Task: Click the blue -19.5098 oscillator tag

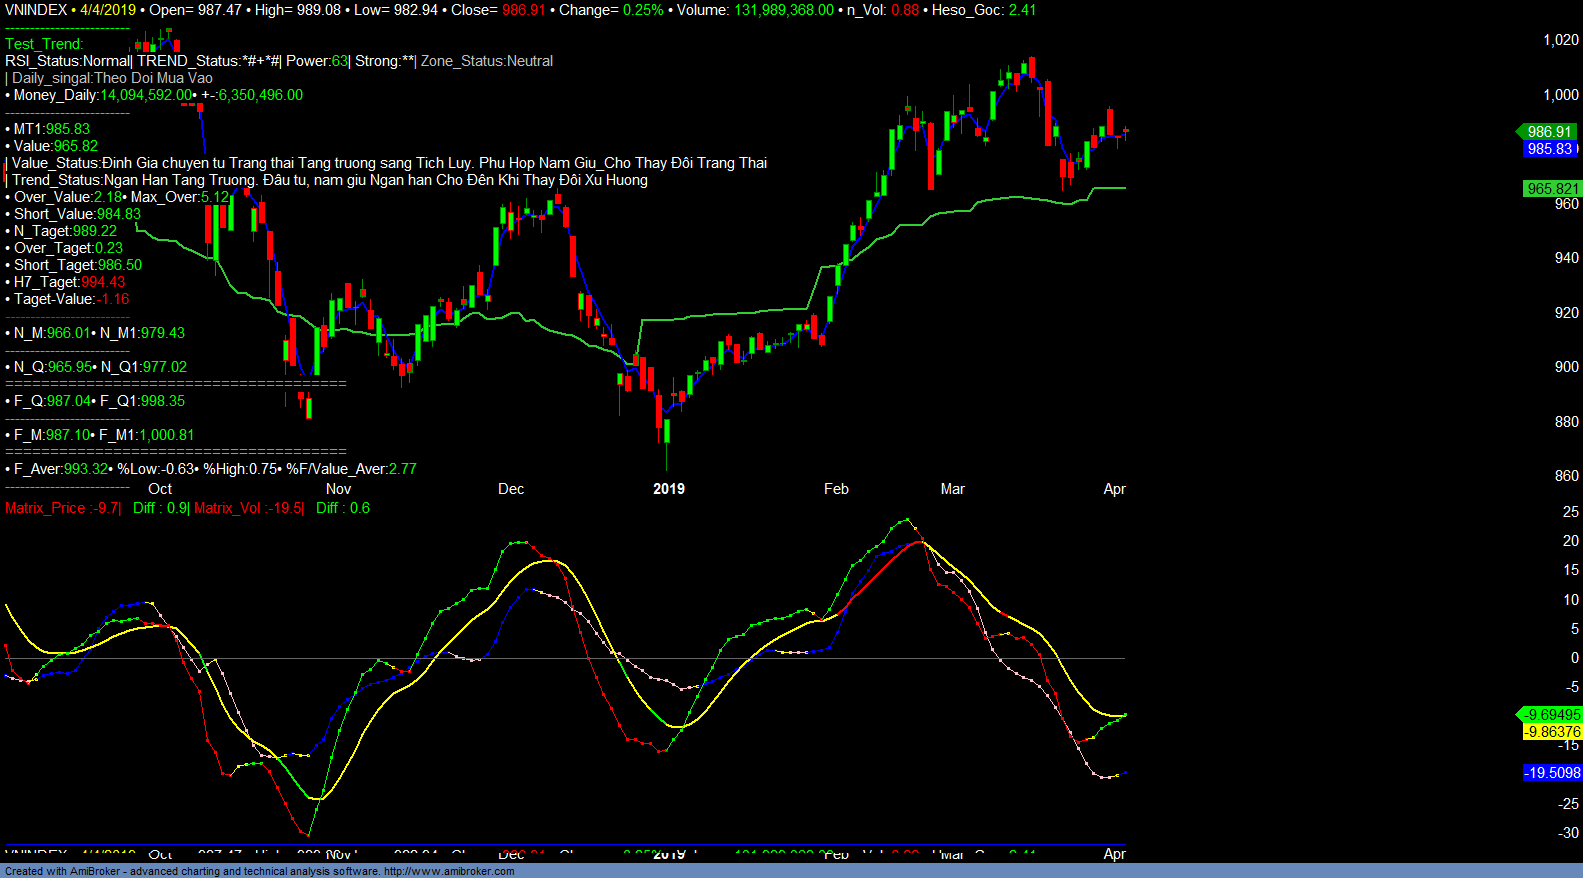Action: 1552,773
